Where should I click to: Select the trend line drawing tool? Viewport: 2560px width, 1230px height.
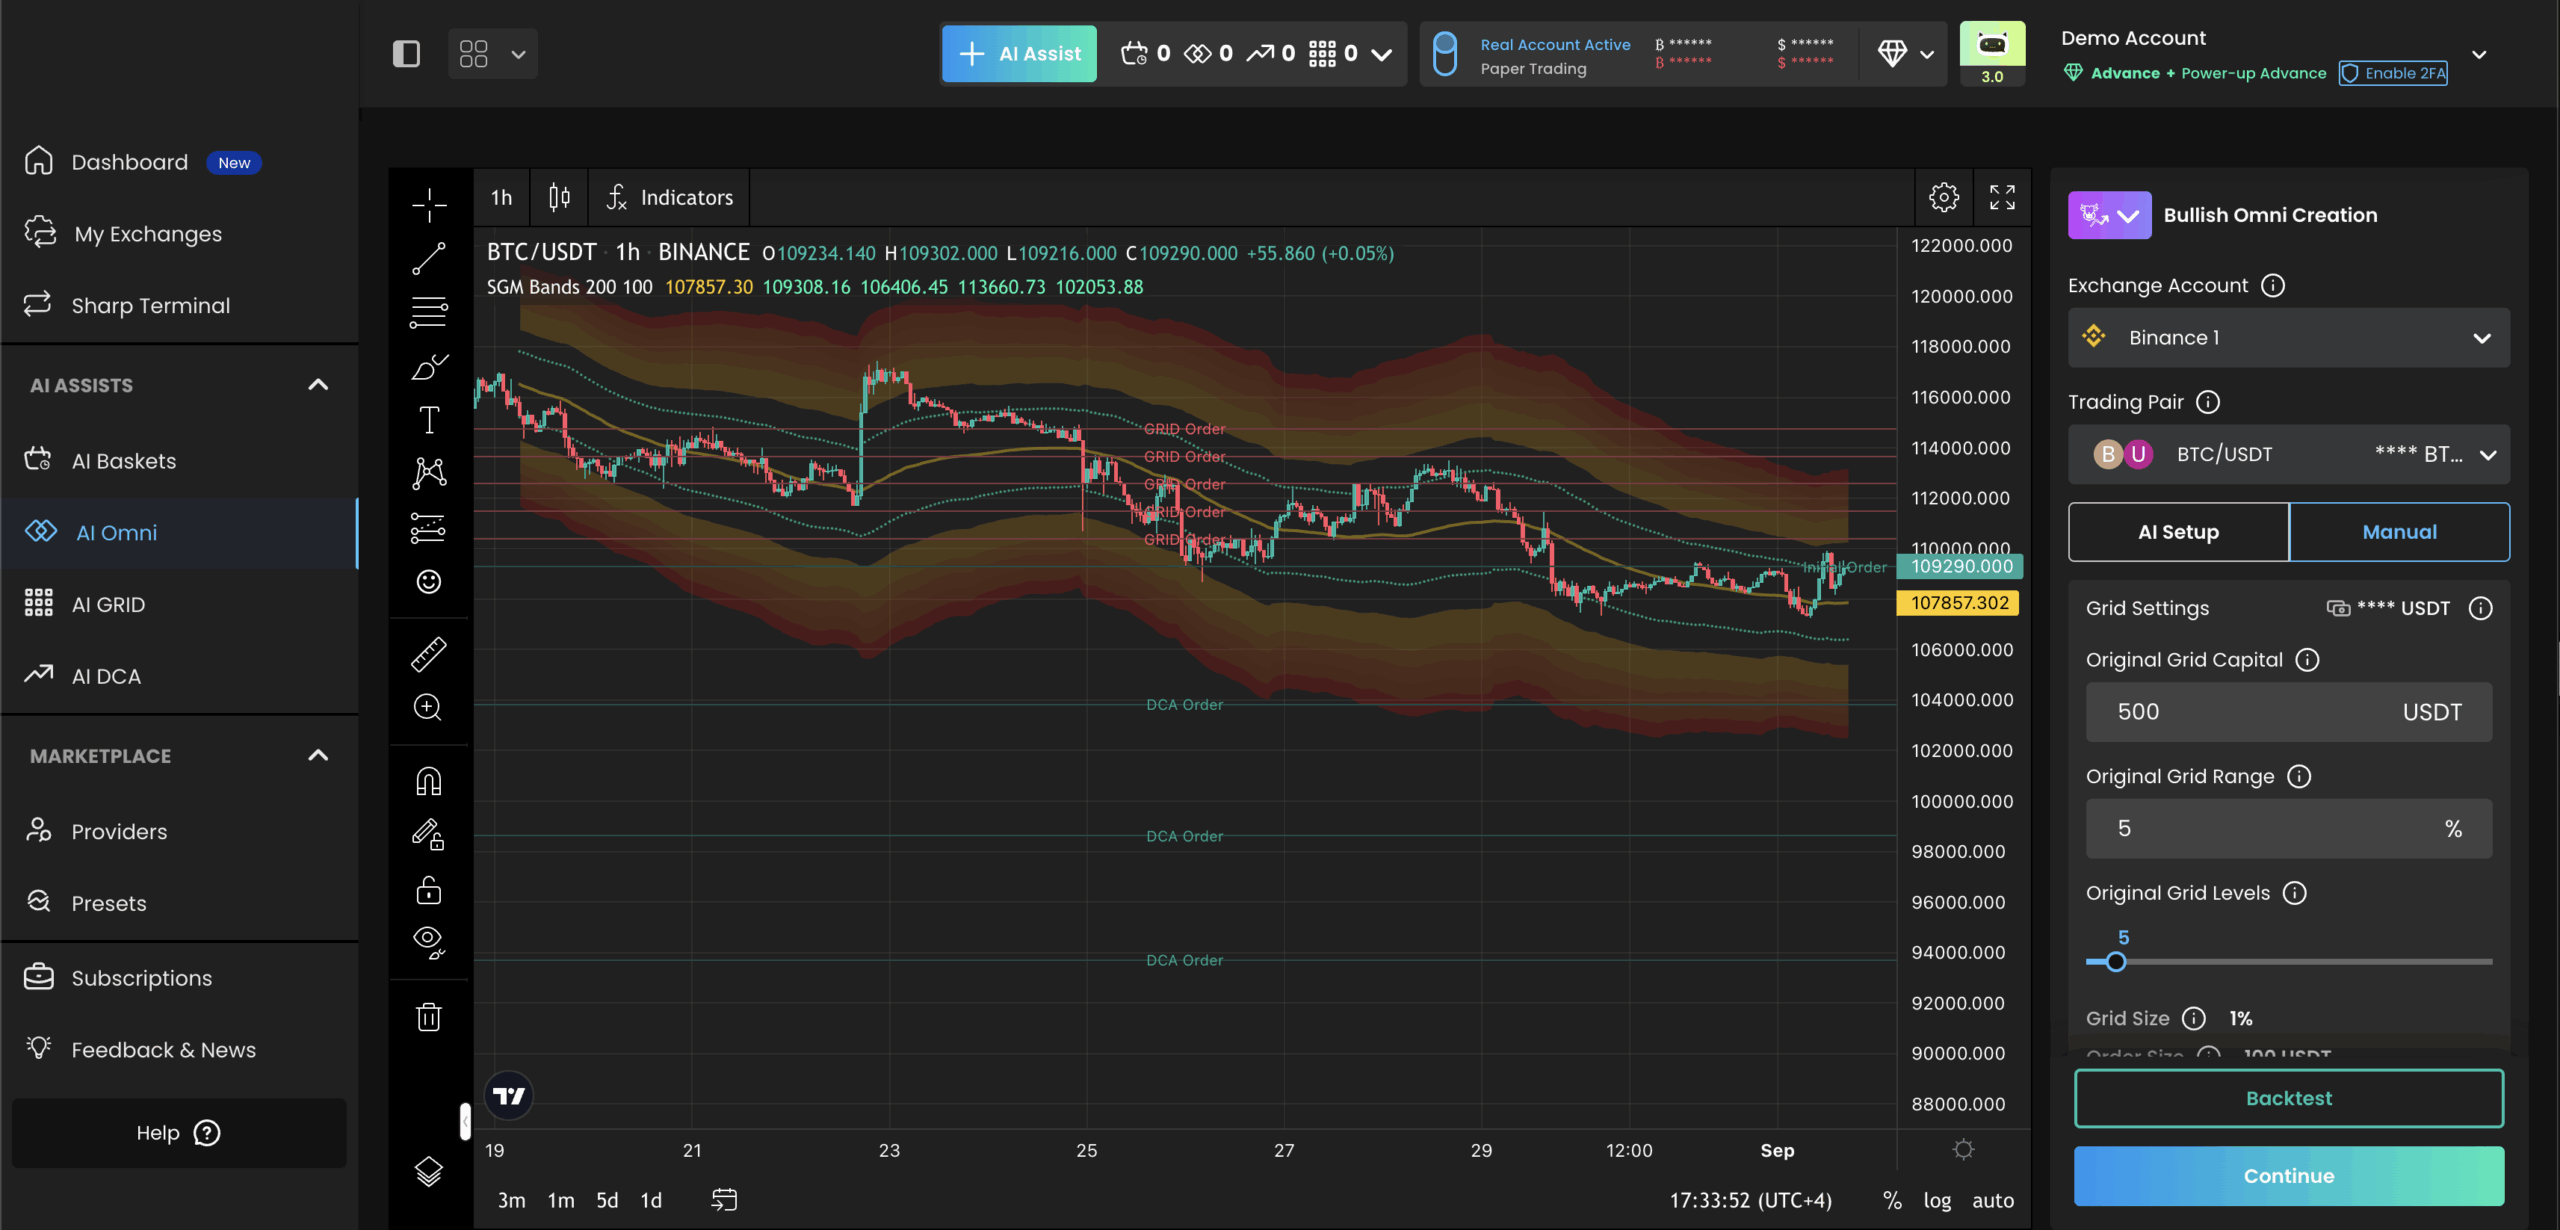(429, 259)
